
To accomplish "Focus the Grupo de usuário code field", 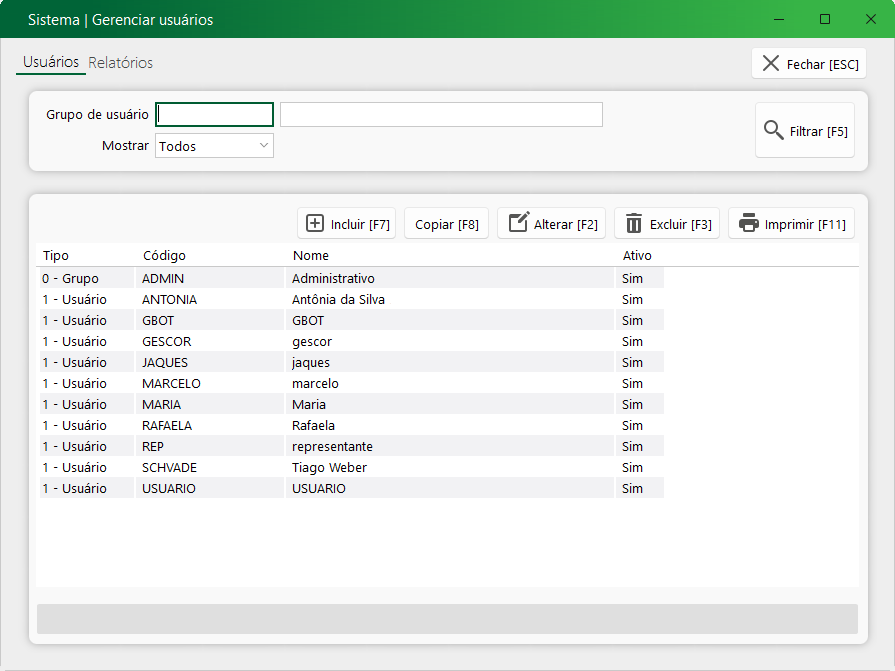I will point(215,115).
